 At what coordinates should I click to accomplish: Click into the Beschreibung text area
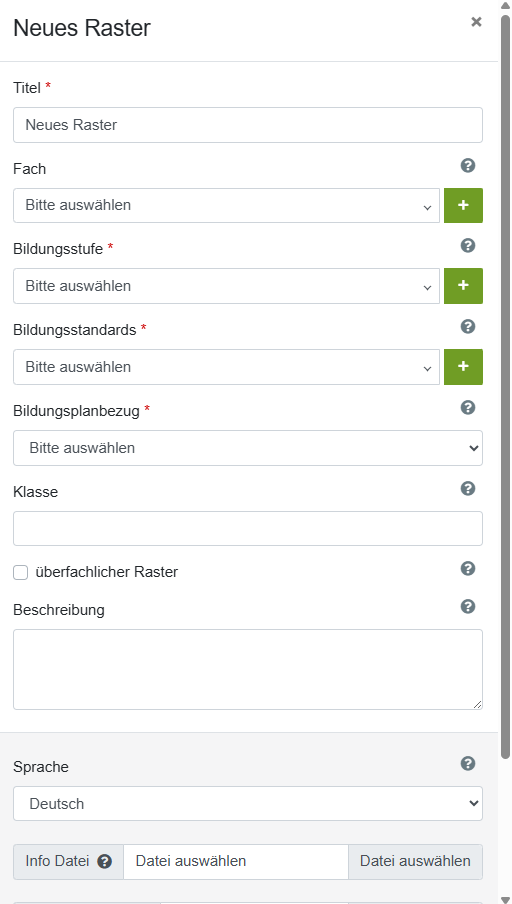click(248, 669)
